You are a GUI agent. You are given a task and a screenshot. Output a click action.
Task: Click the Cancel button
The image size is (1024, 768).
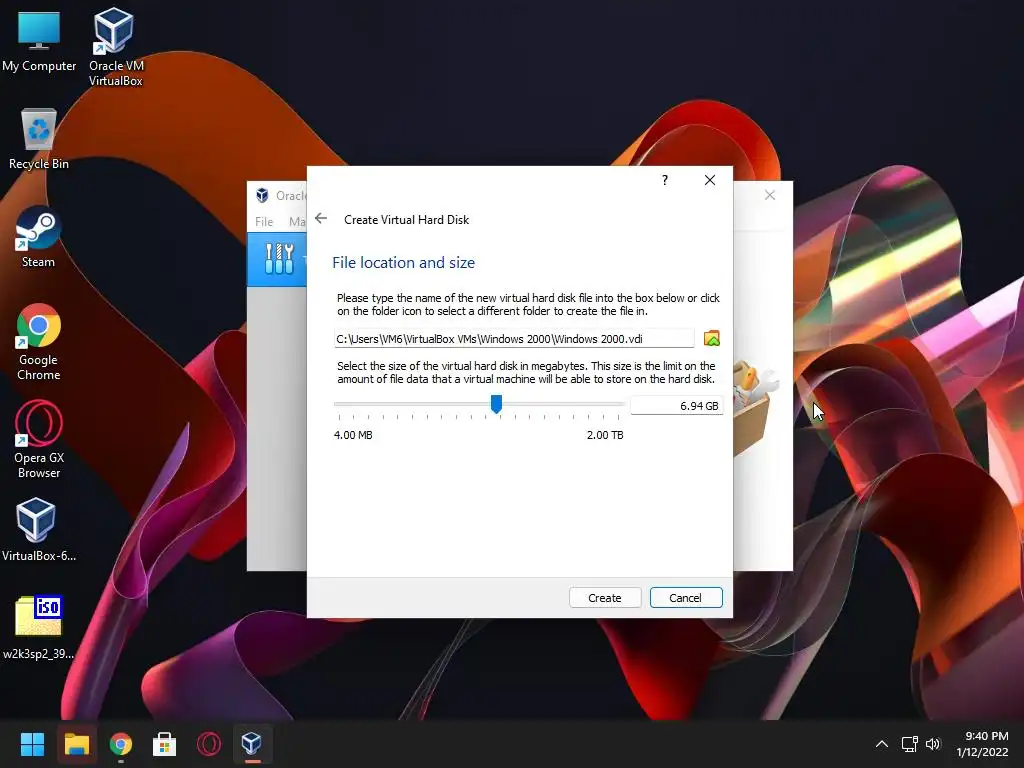pos(686,598)
